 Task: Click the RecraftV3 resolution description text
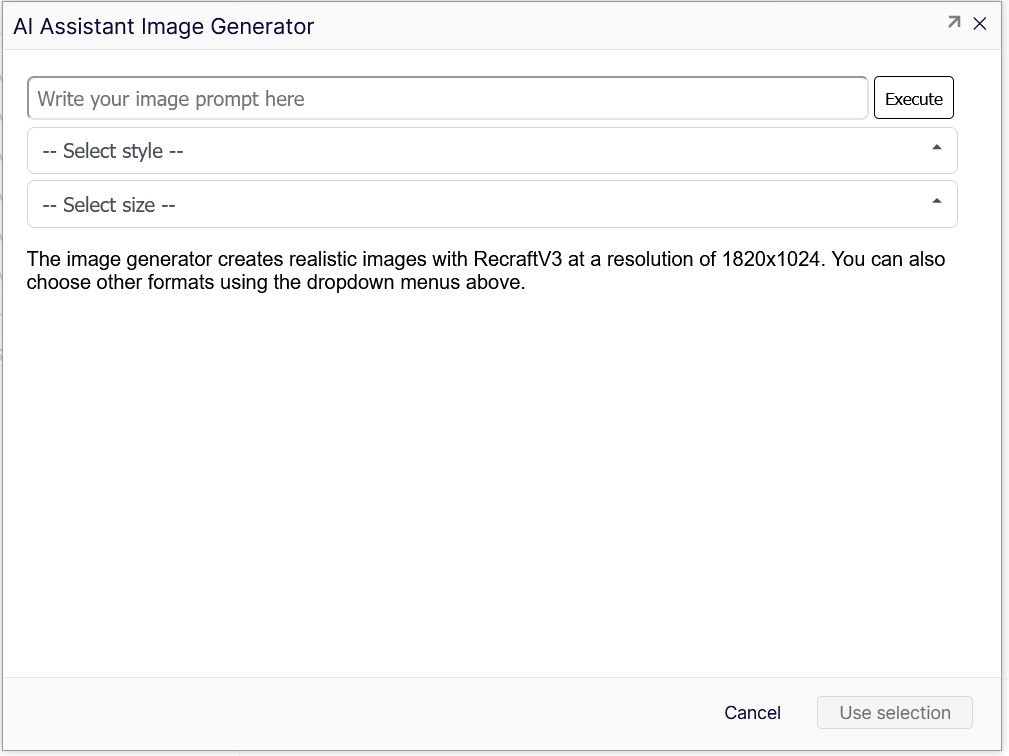tap(485, 270)
